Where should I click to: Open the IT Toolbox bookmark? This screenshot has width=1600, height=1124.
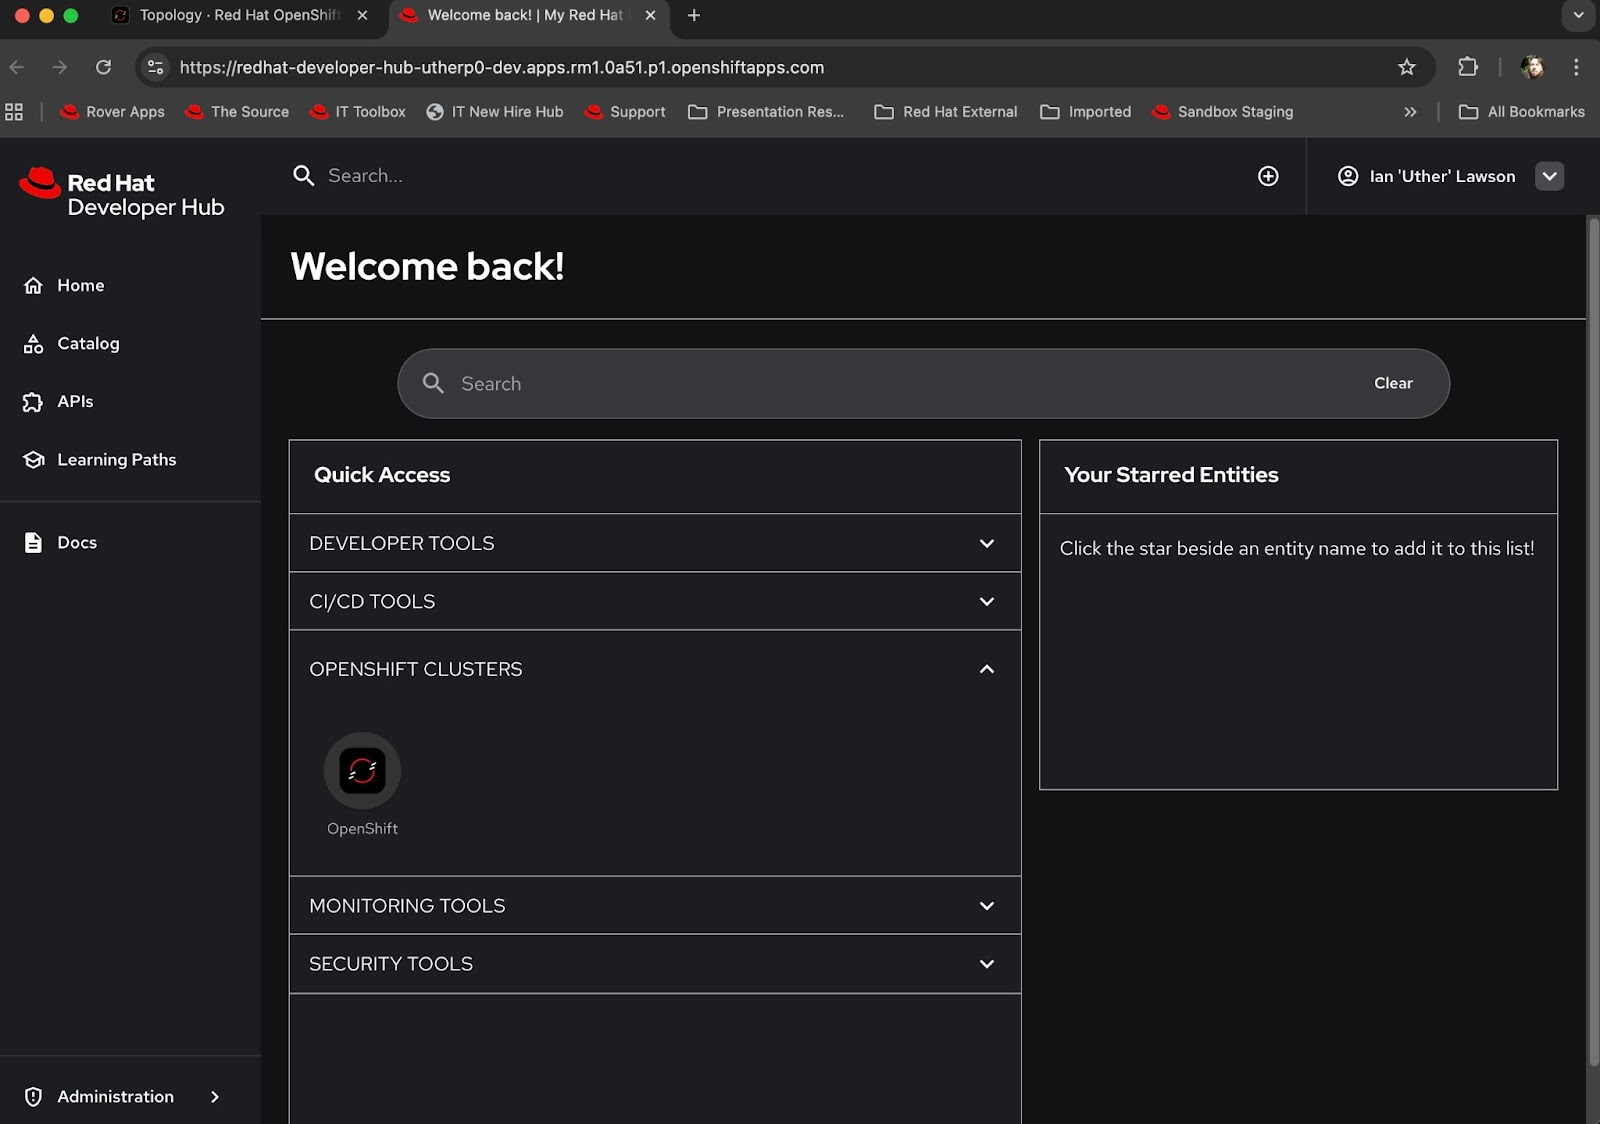359,112
